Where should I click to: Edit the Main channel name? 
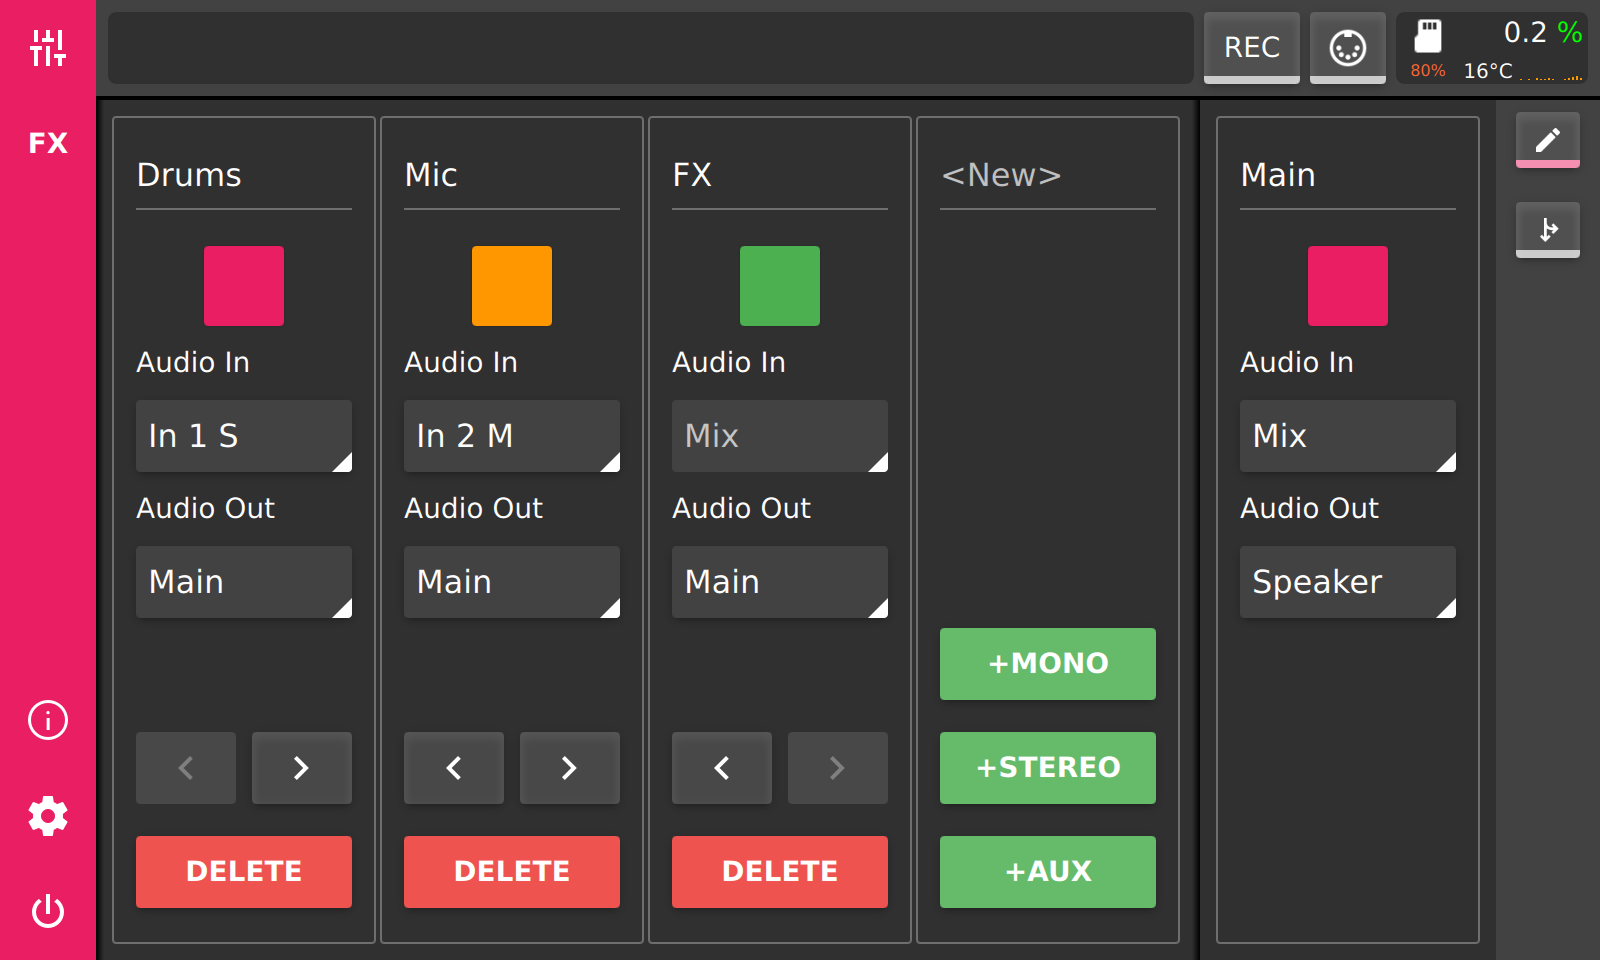(1348, 175)
